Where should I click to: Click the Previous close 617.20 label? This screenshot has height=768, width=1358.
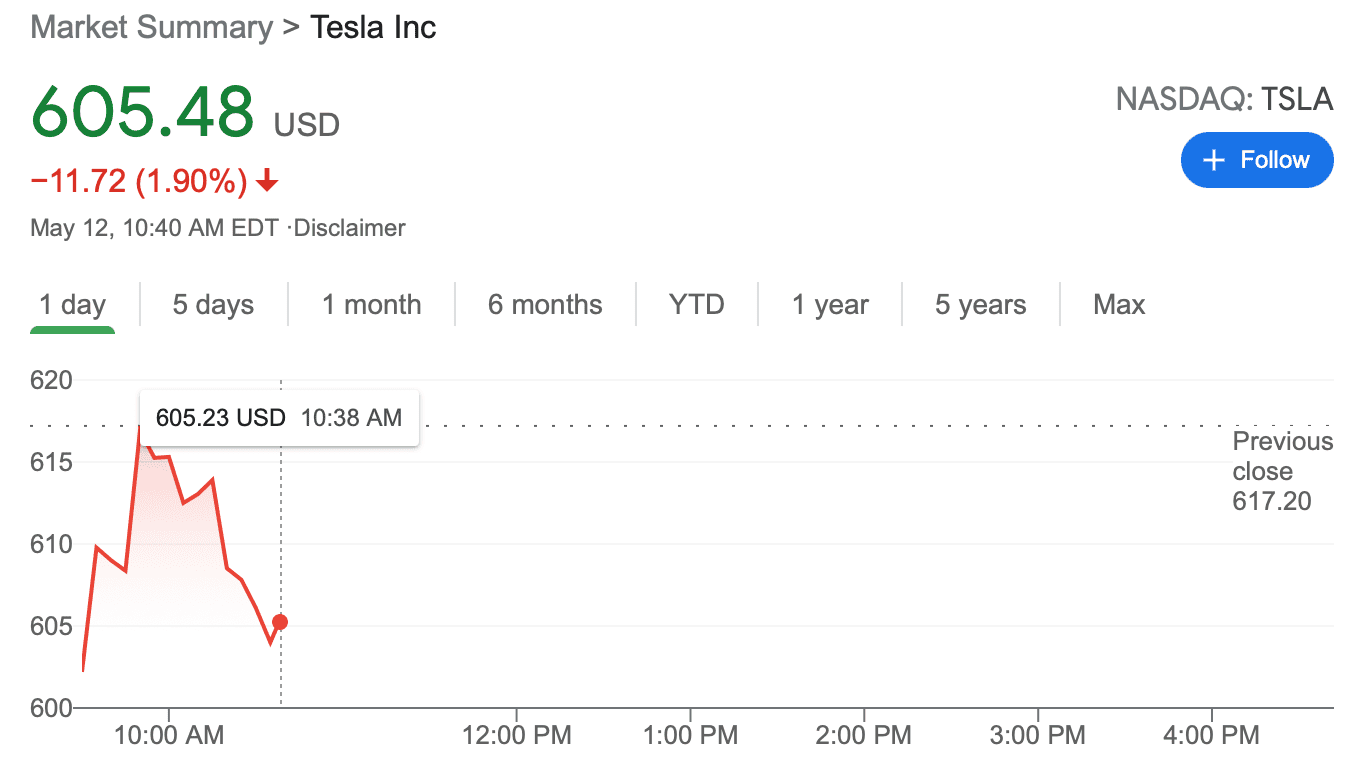pyautogui.click(x=1282, y=470)
